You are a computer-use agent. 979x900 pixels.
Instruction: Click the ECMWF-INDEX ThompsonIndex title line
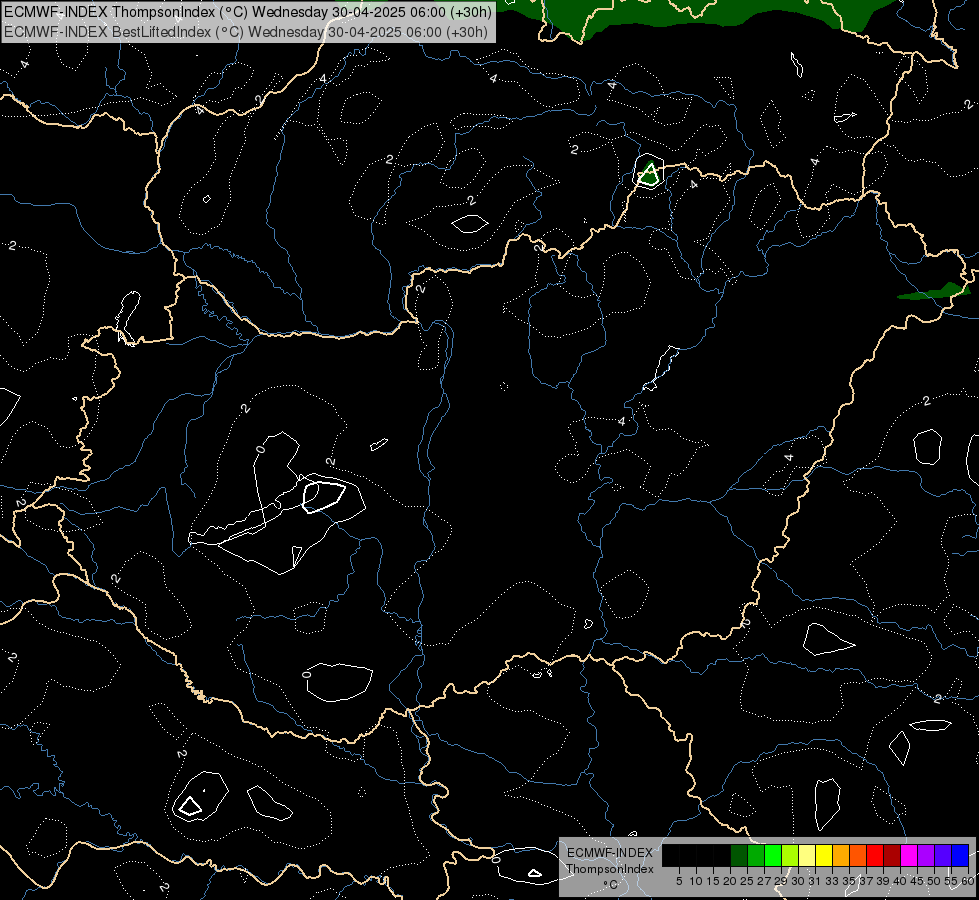[248, 12]
